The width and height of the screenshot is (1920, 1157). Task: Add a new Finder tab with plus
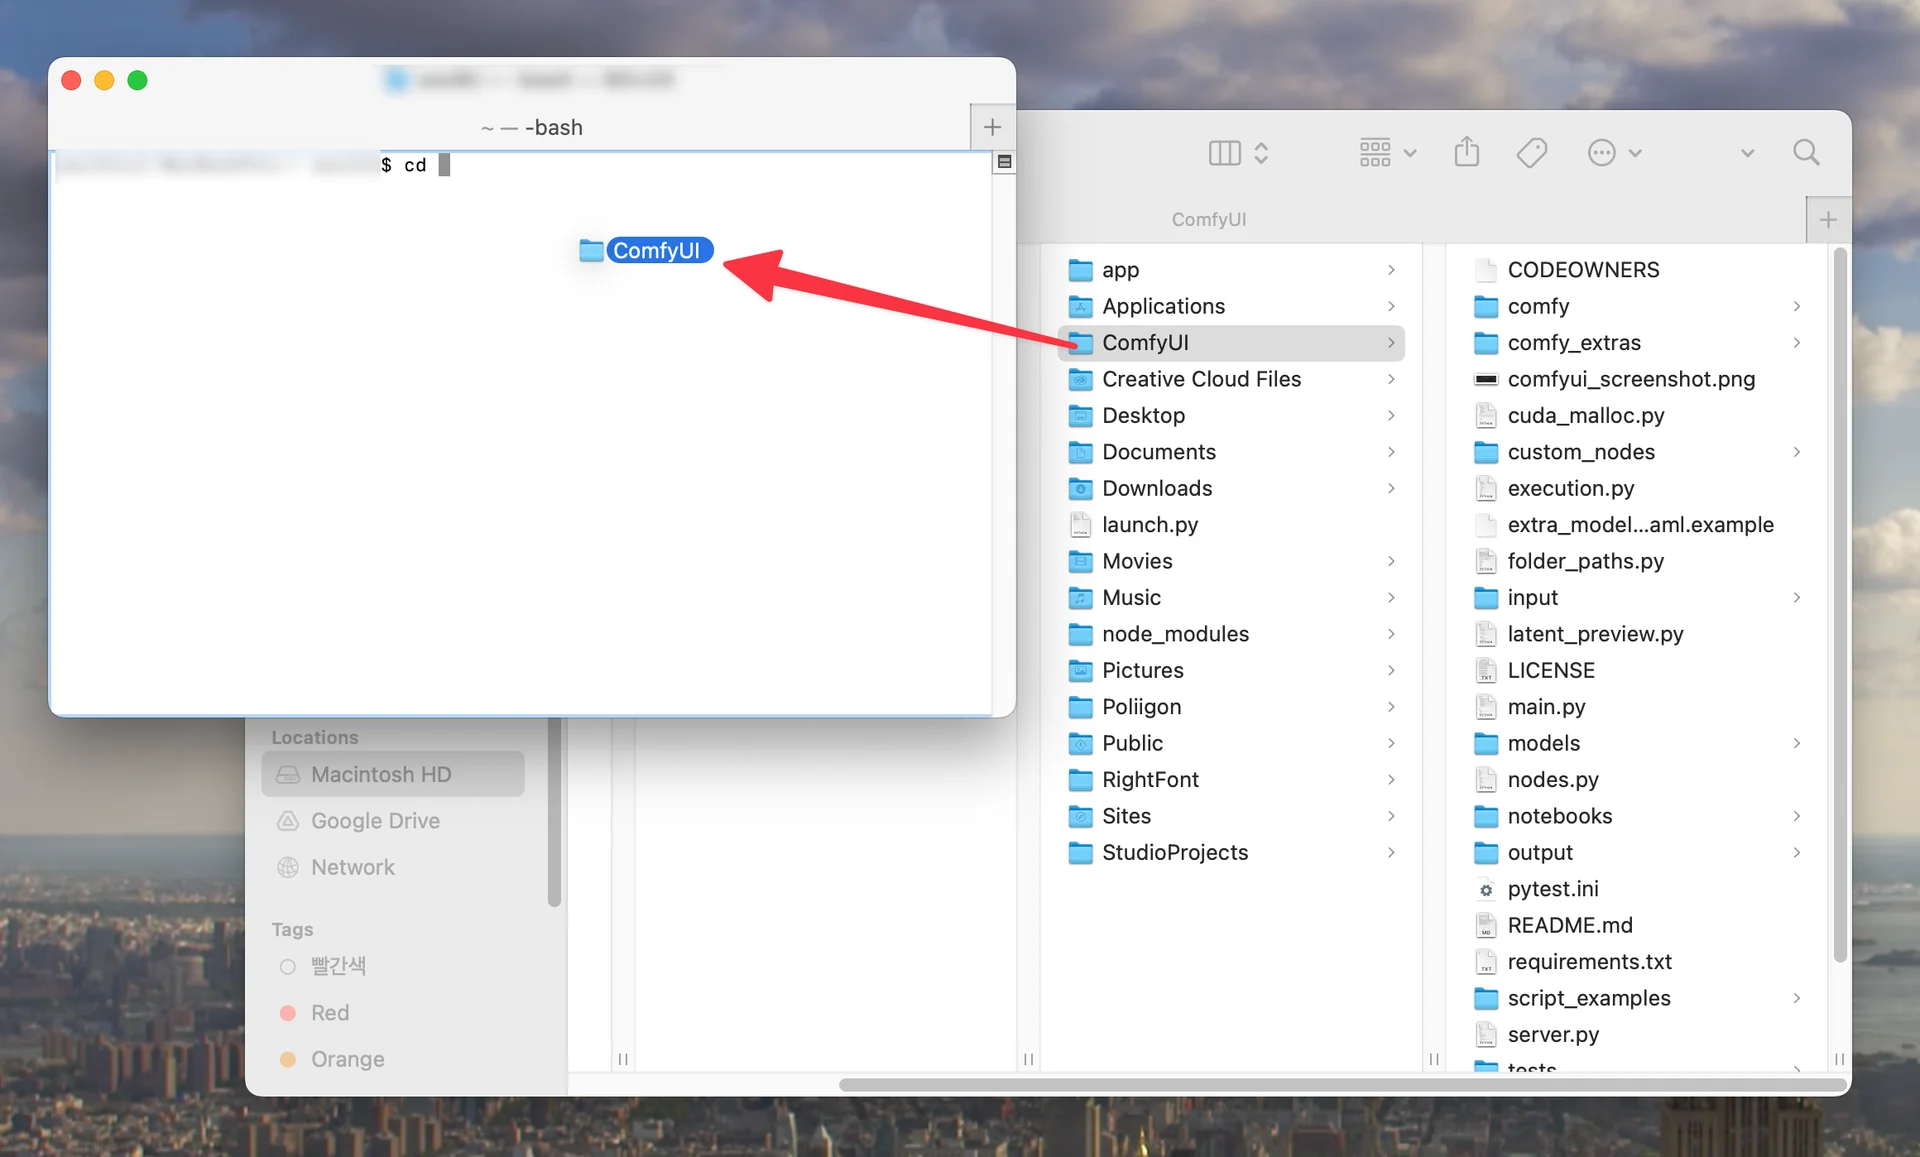(x=1828, y=220)
